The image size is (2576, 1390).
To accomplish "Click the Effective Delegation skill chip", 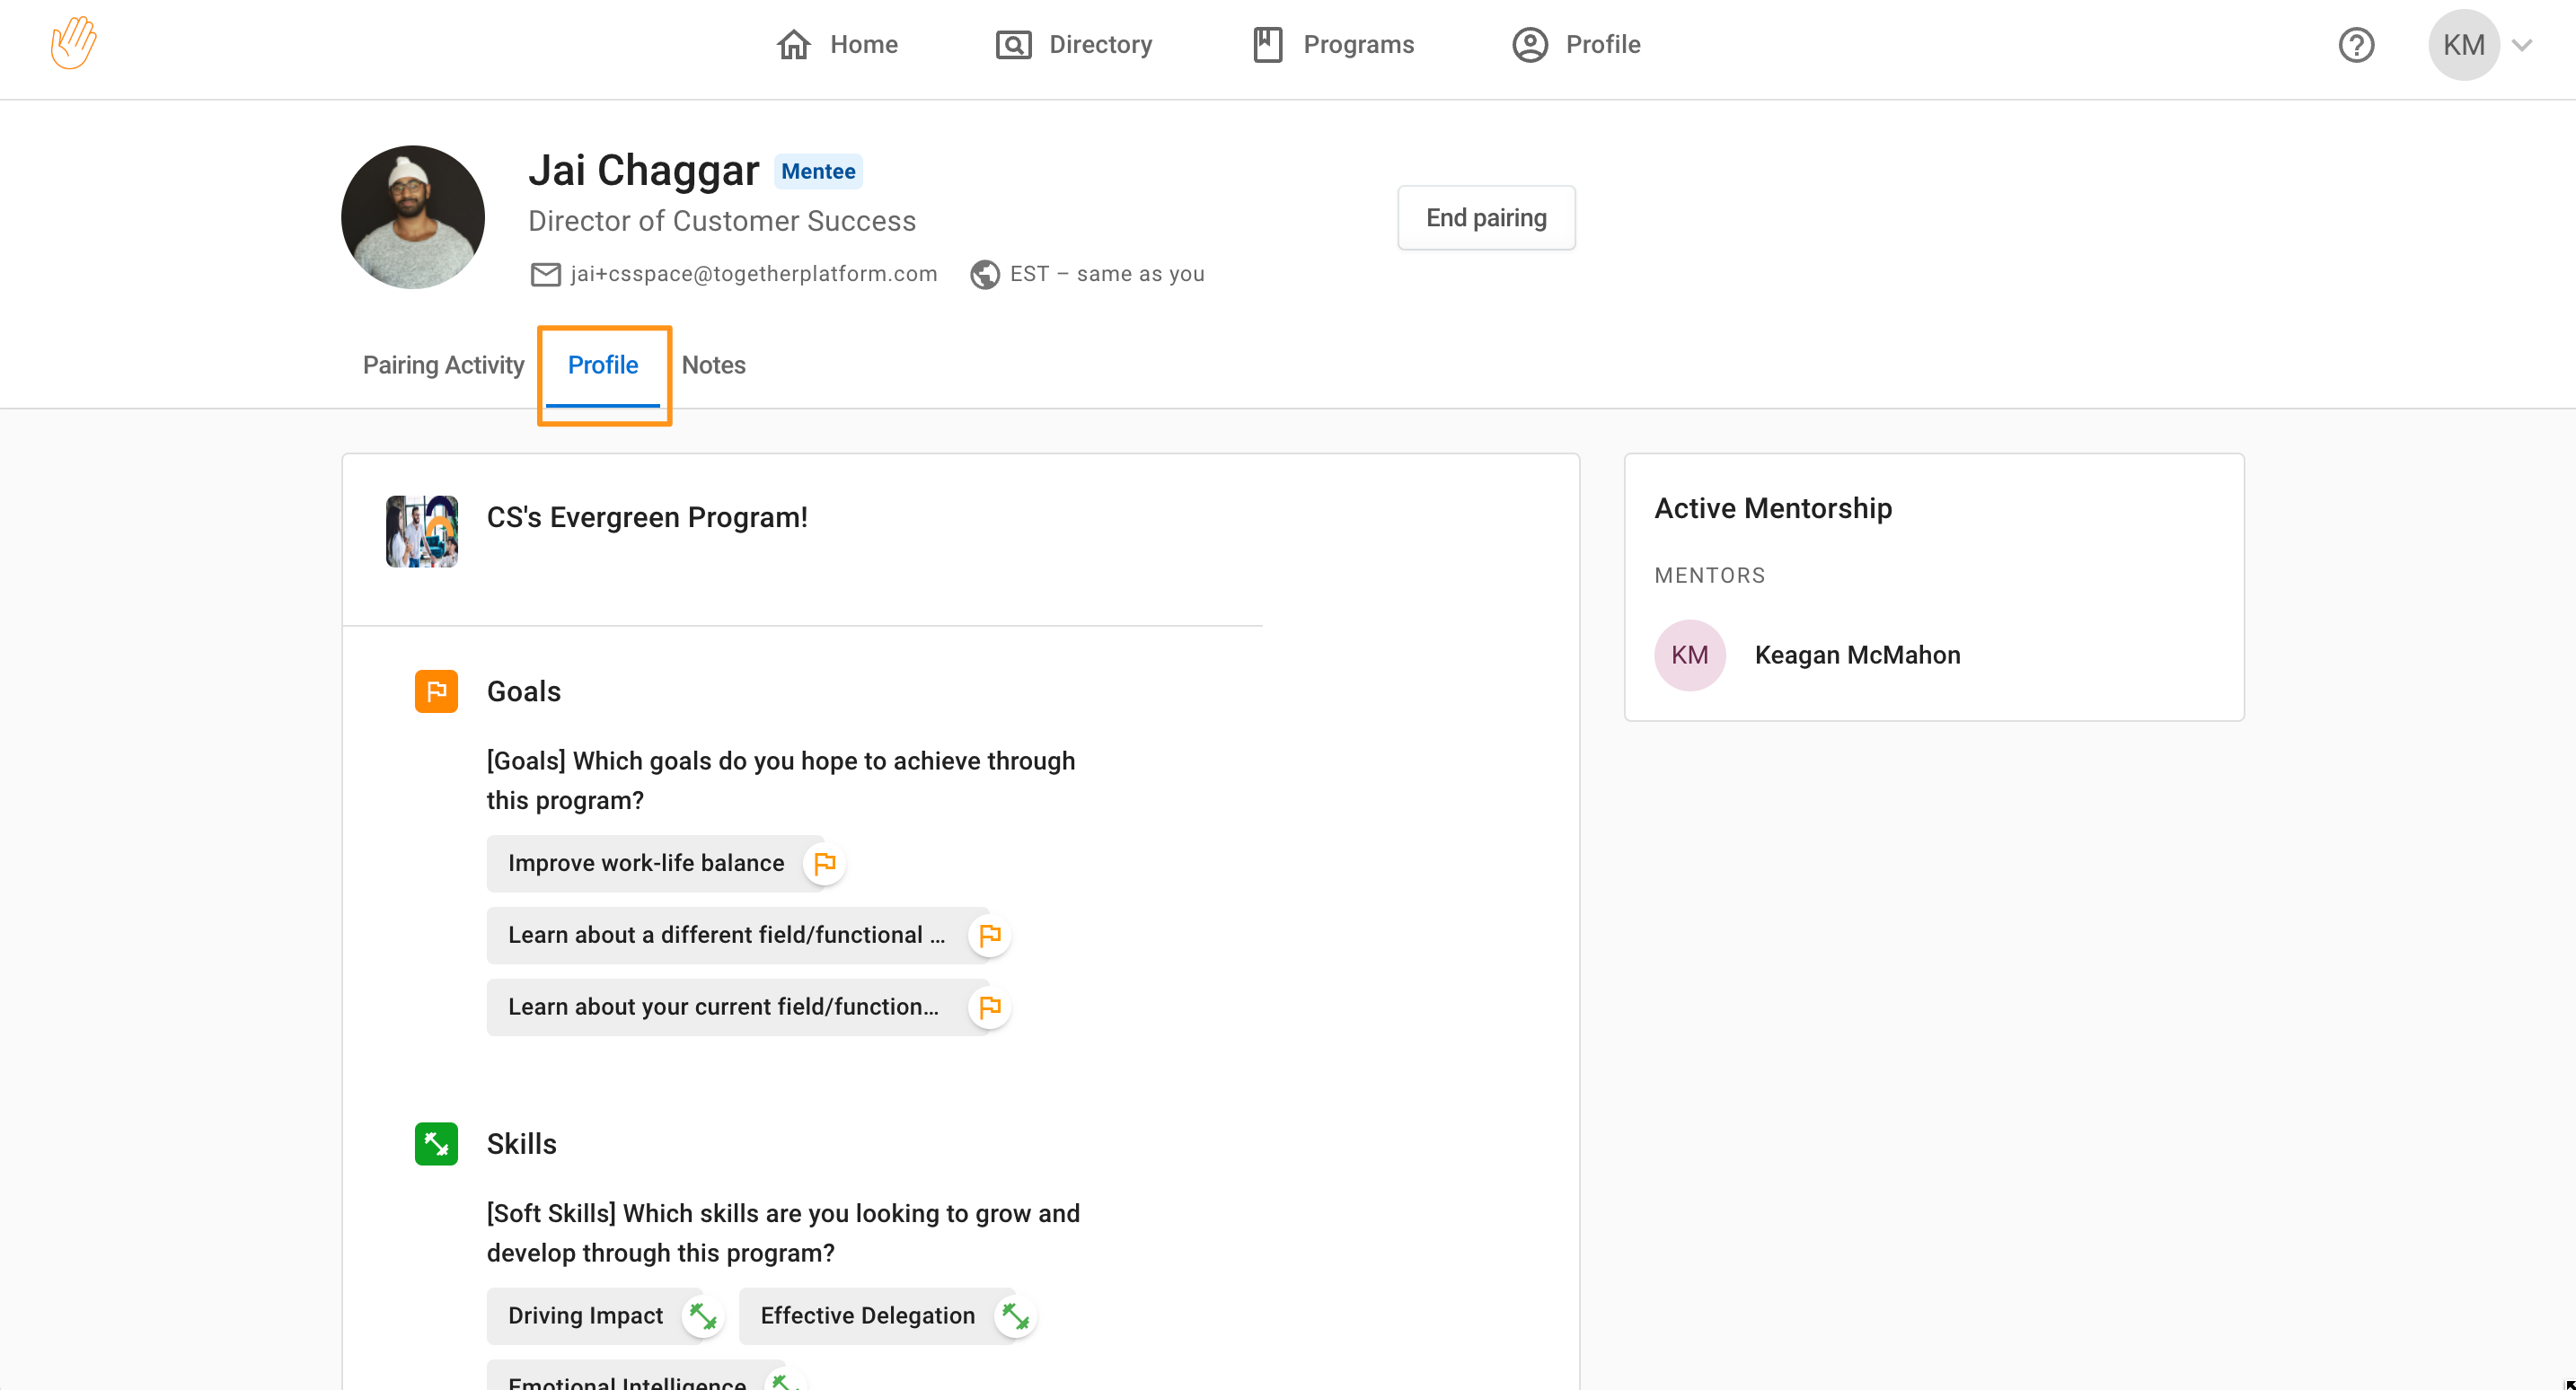I will tap(876, 1316).
